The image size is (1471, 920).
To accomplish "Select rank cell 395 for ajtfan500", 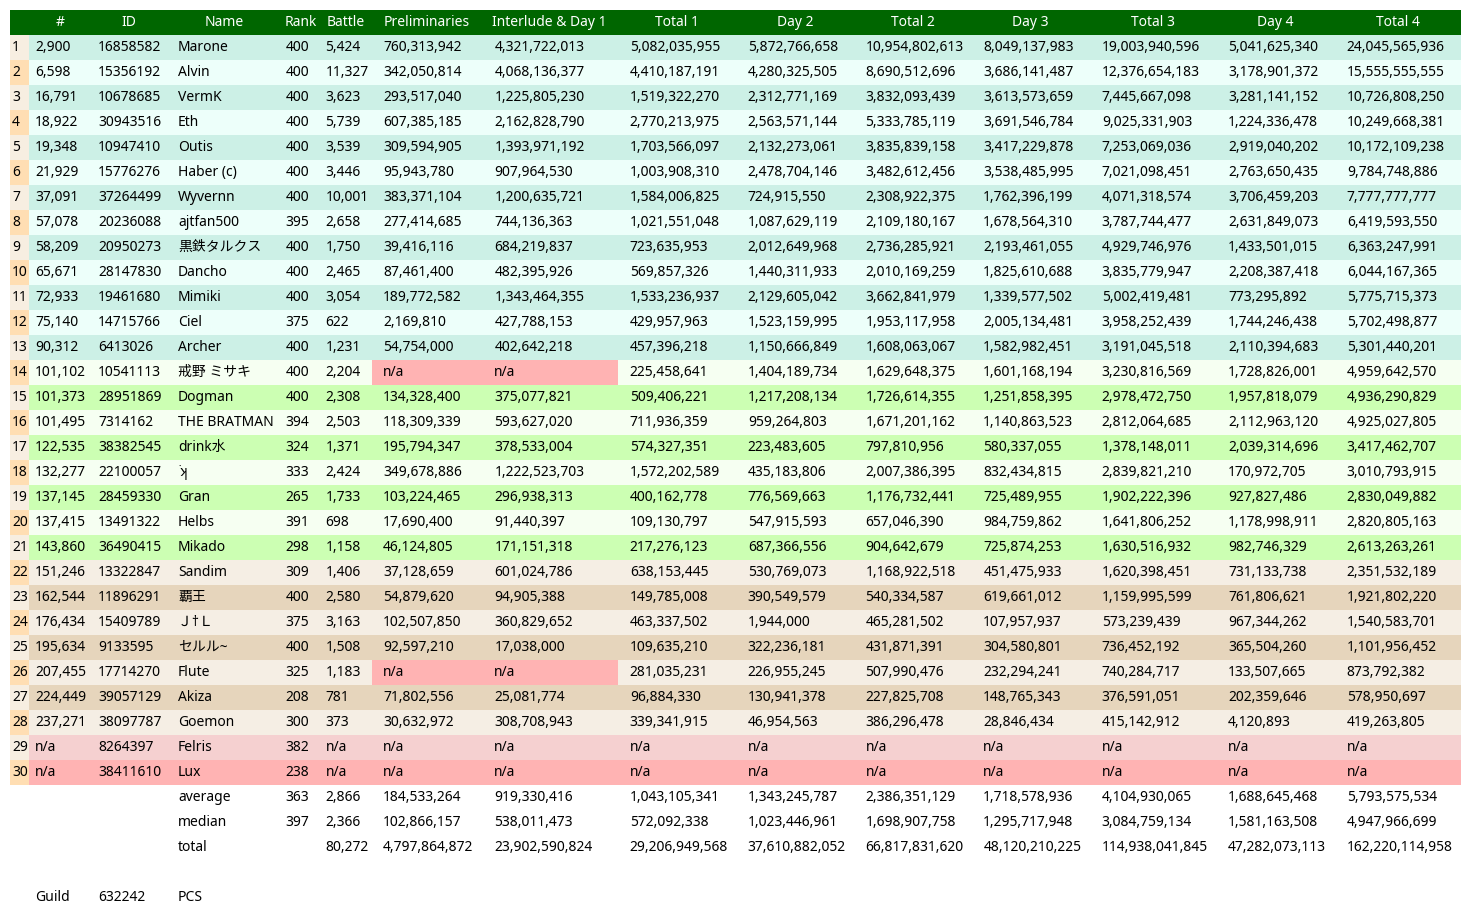I will point(297,221).
